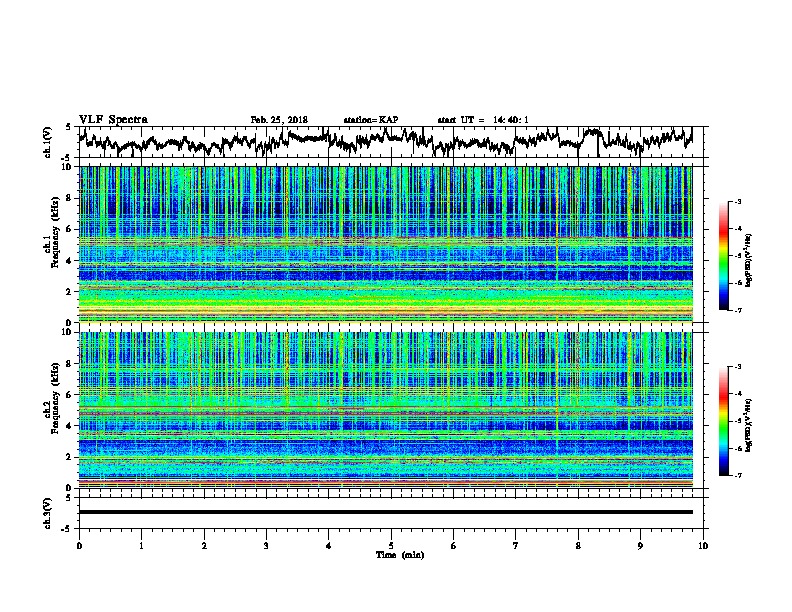
Task: Click the "station=KAP" label
Action: (371, 120)
